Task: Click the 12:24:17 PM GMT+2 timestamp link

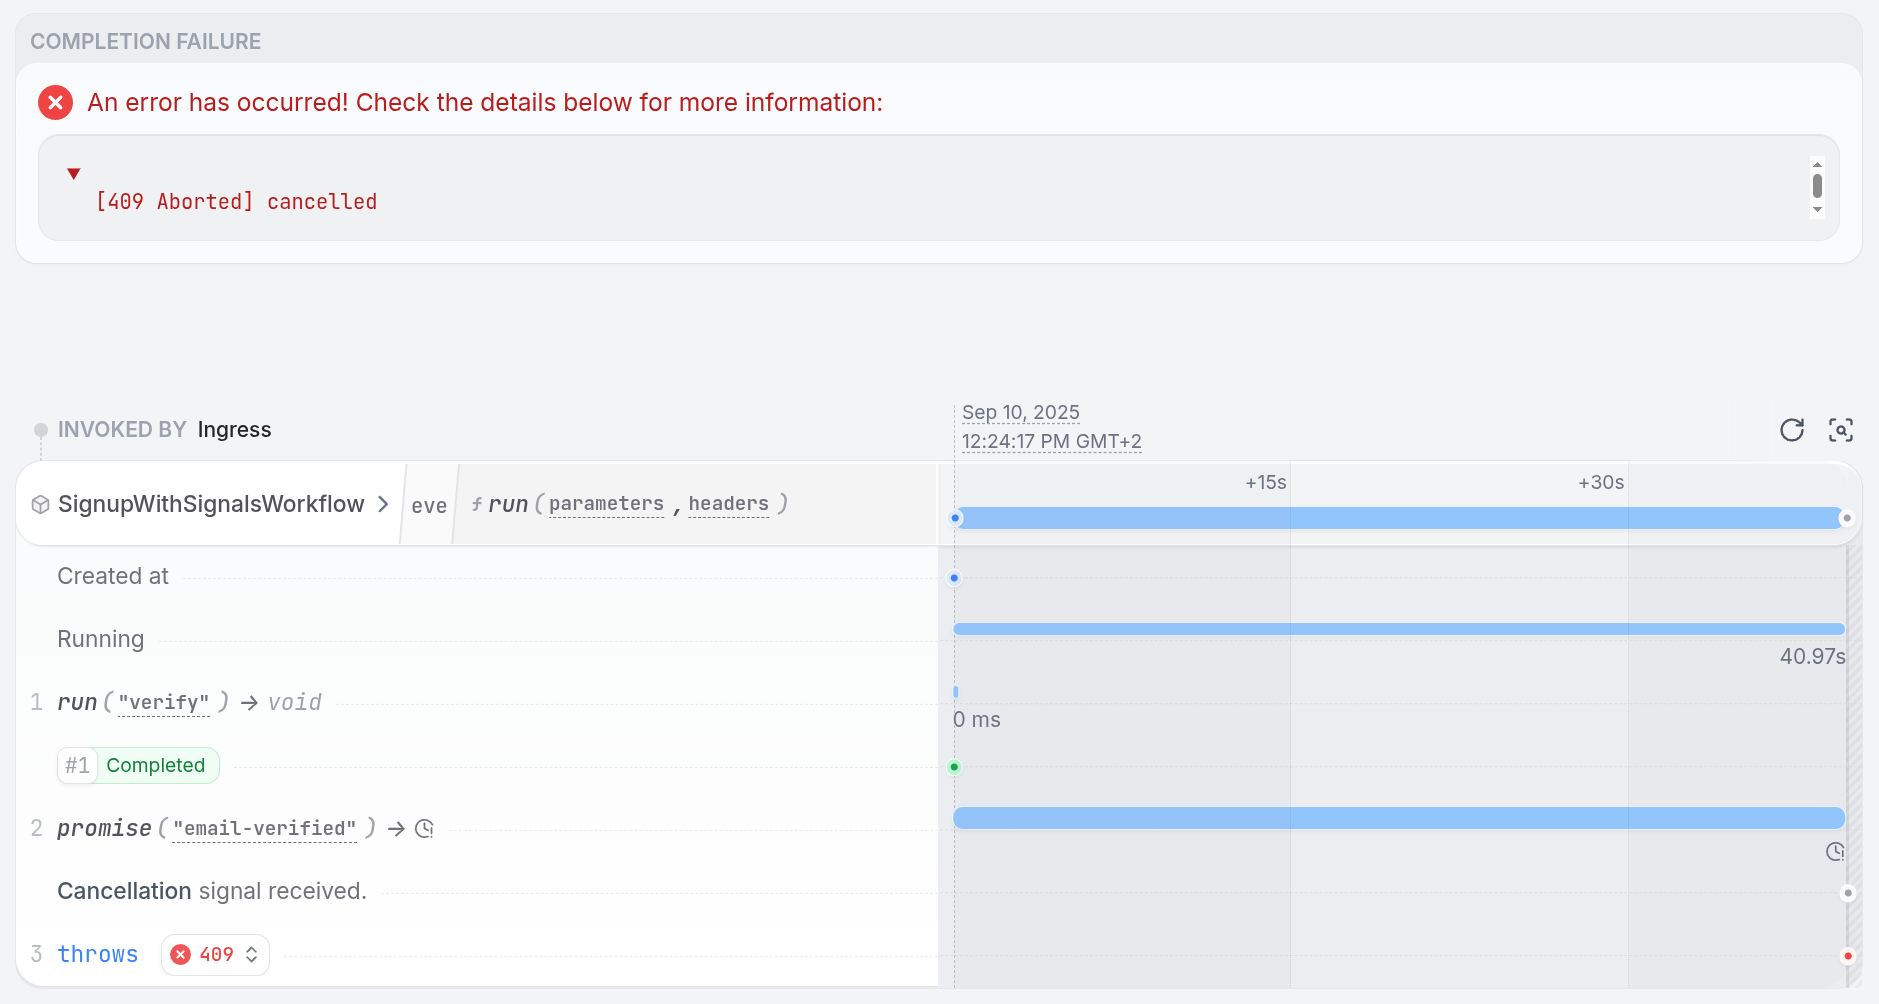Action: click(1051, 441)
